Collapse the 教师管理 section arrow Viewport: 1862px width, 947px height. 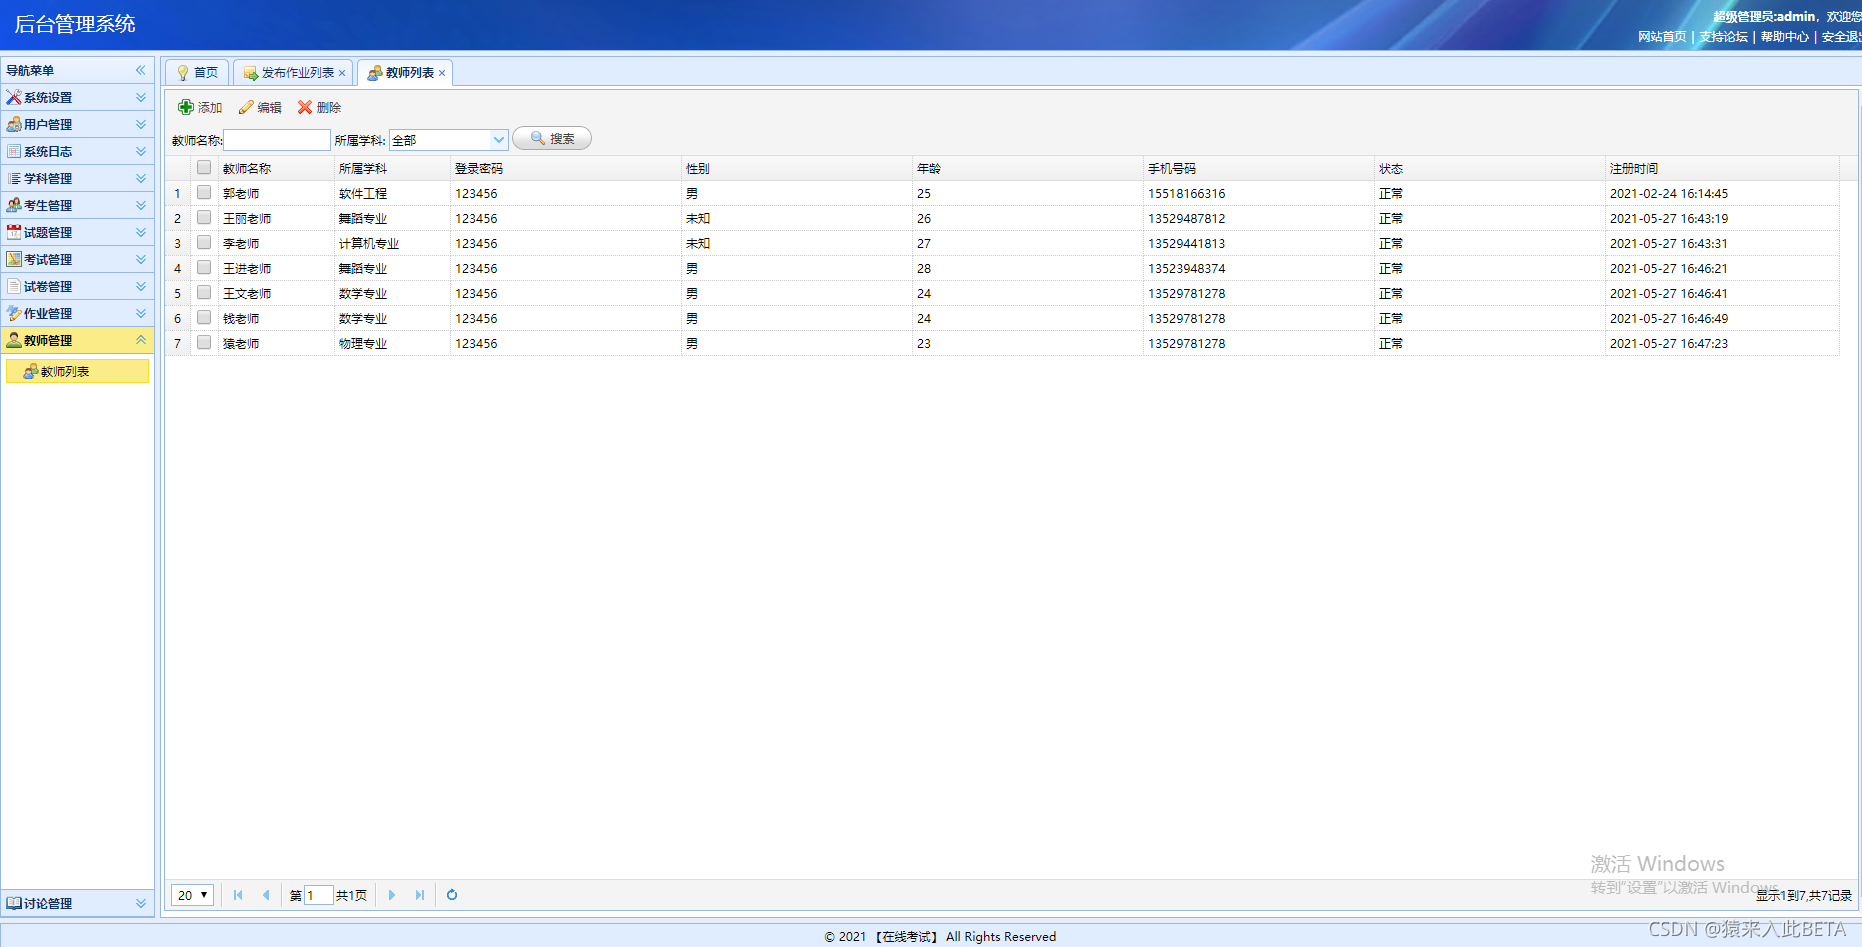(x=141, y=340)
